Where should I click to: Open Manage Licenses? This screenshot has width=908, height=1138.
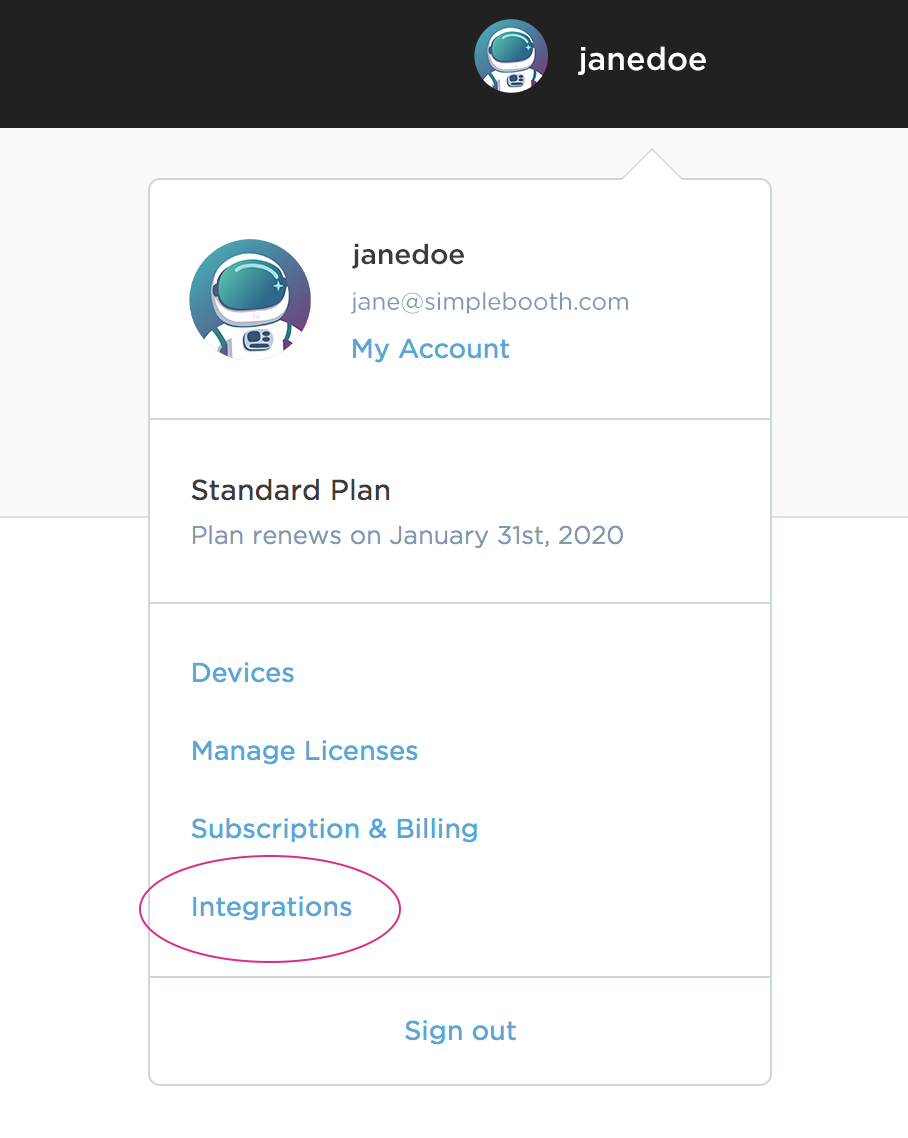tap(304, 751)
